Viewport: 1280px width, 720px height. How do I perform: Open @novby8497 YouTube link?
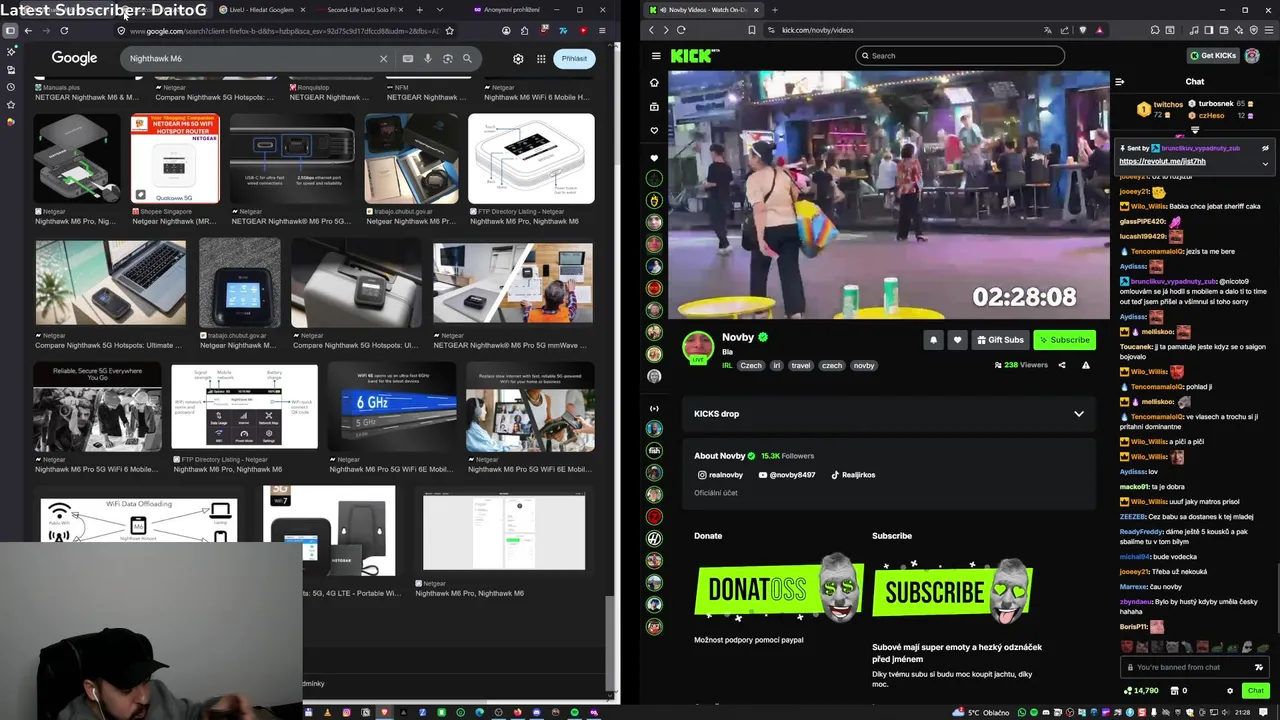787,475
